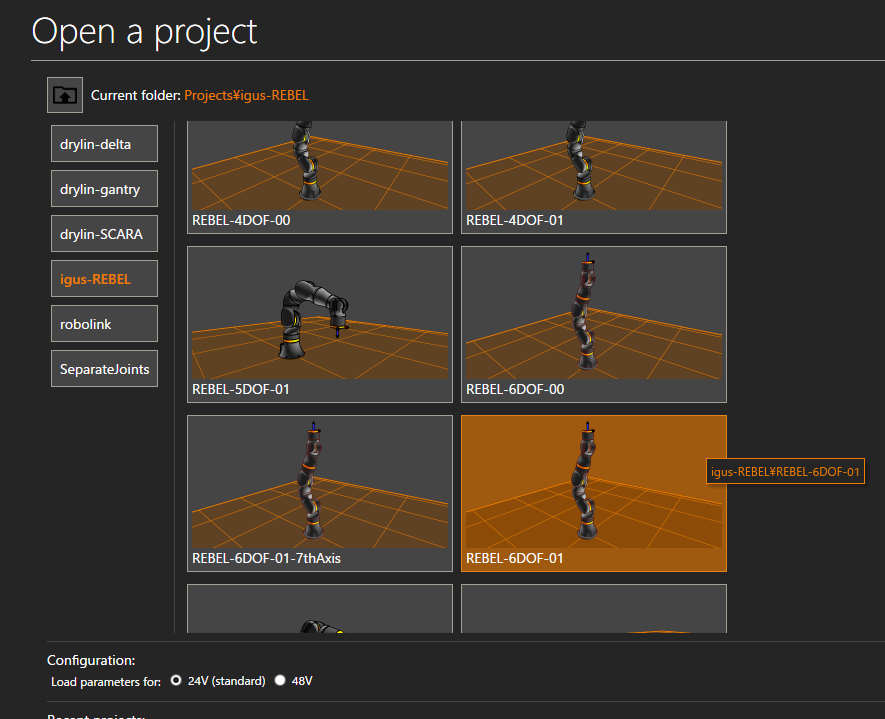Select the igus-REBEL folder

tap(104, 279)
